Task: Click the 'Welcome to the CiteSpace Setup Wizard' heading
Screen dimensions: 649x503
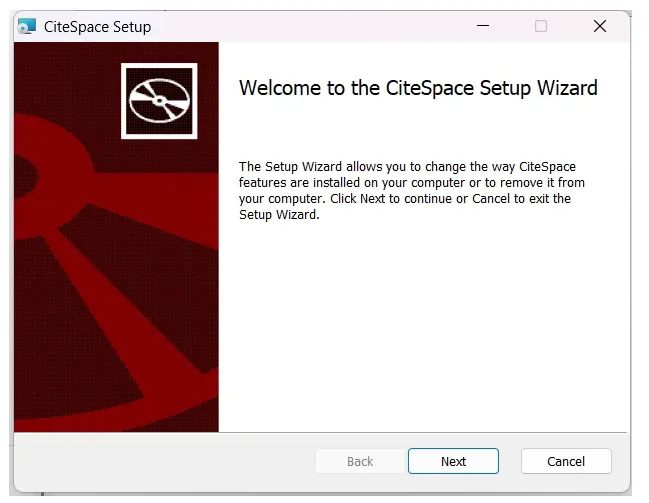Action: 418,88
